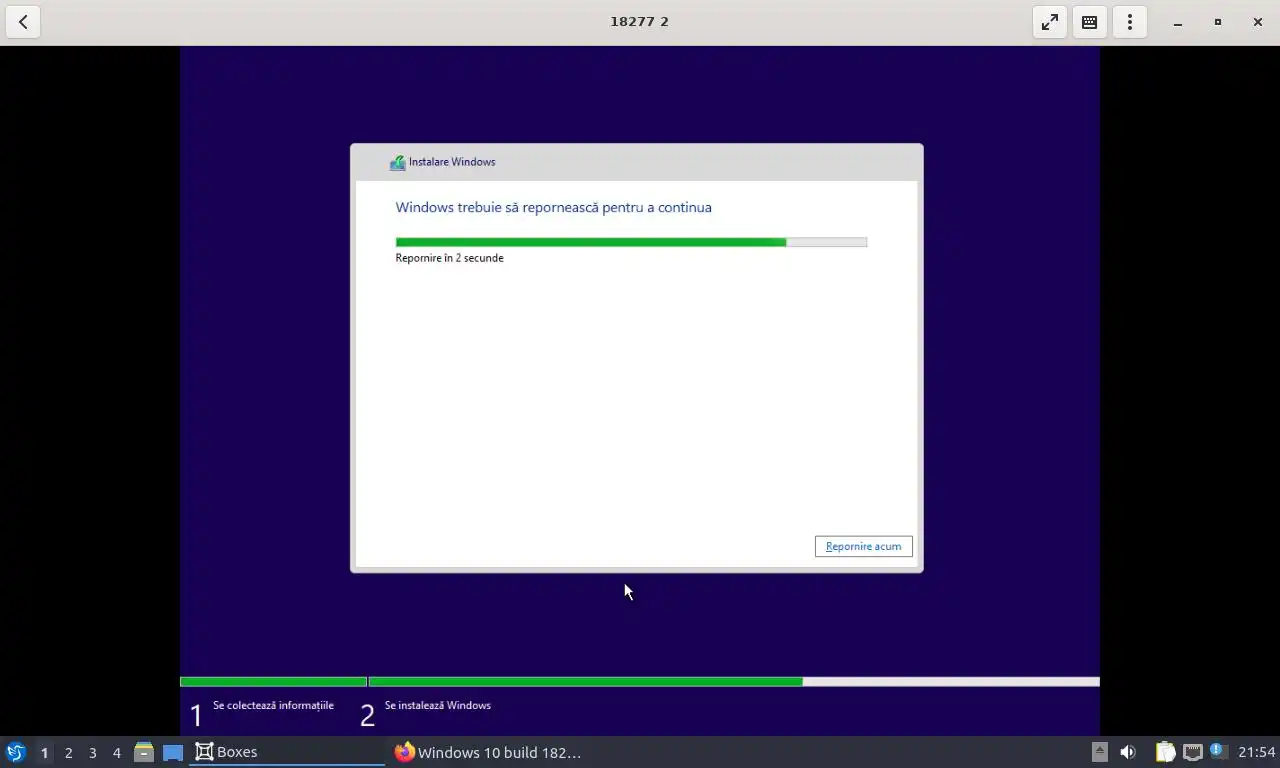Click the 21:54 clock
The image size is (1280, 768).
pyautogui.click(x=1256, y=752)
